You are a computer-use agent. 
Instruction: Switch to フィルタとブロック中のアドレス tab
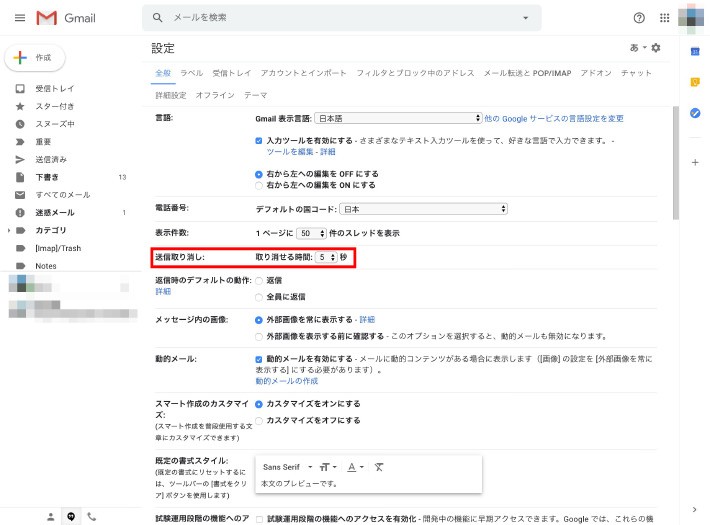415,73
